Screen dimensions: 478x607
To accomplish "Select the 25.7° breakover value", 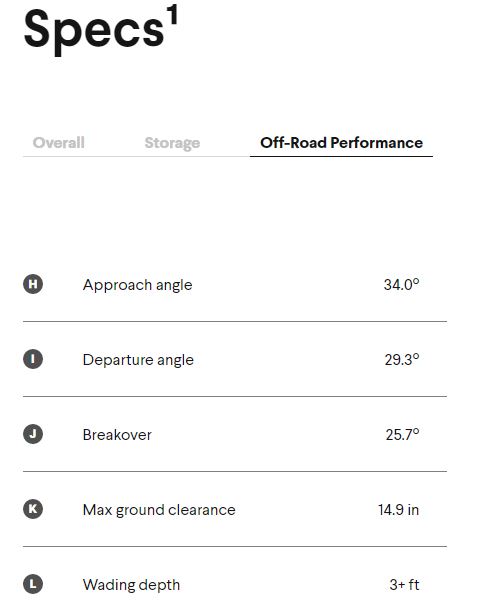I will click(x=402, y=434).
